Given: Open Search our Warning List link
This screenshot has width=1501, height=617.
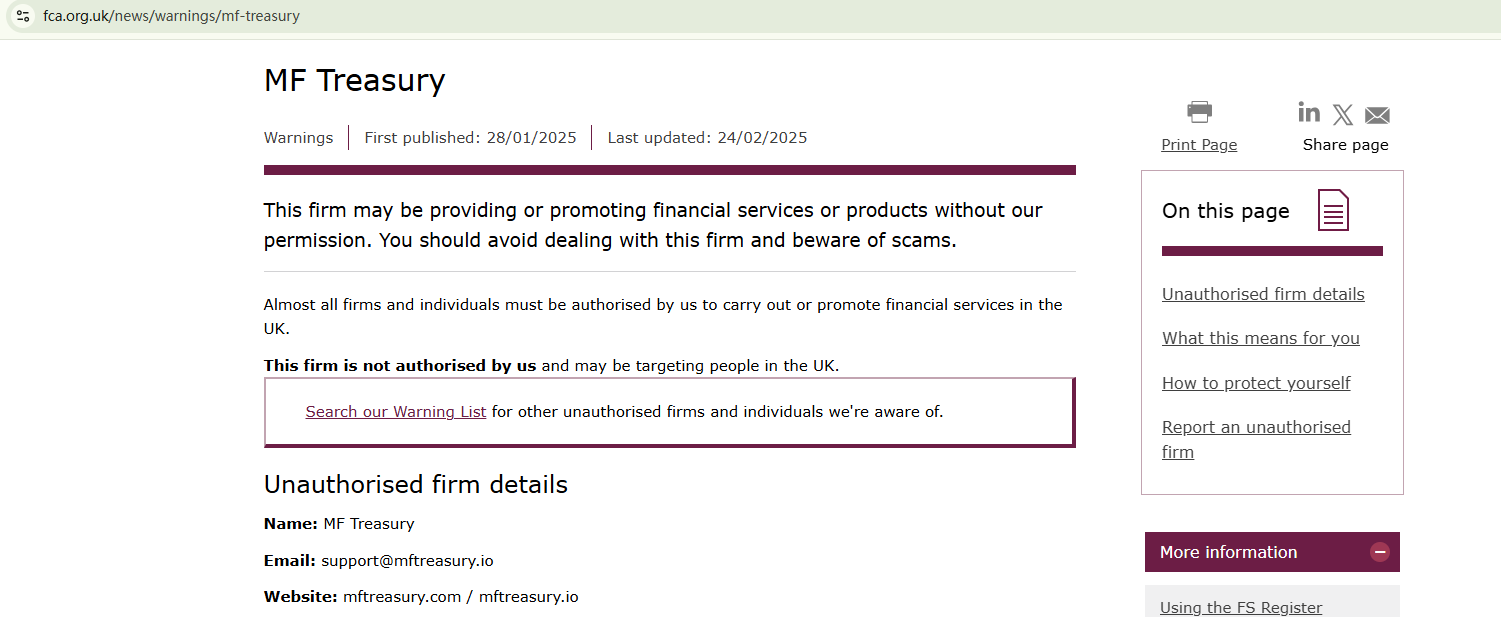Looking at the screenshot, I should (396, 411).
